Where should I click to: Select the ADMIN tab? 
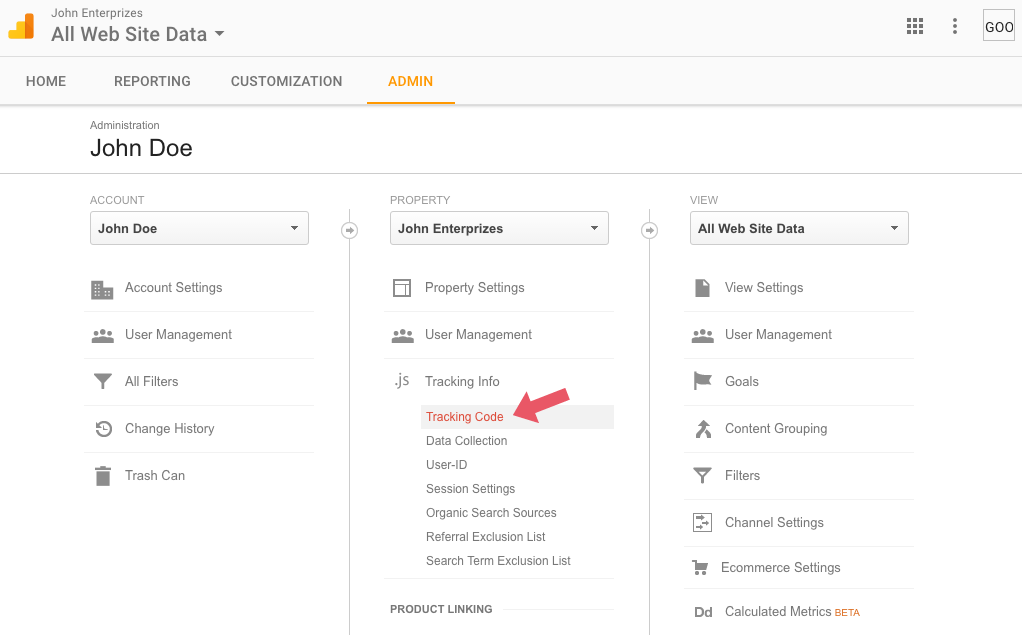[x=411, y=81]
